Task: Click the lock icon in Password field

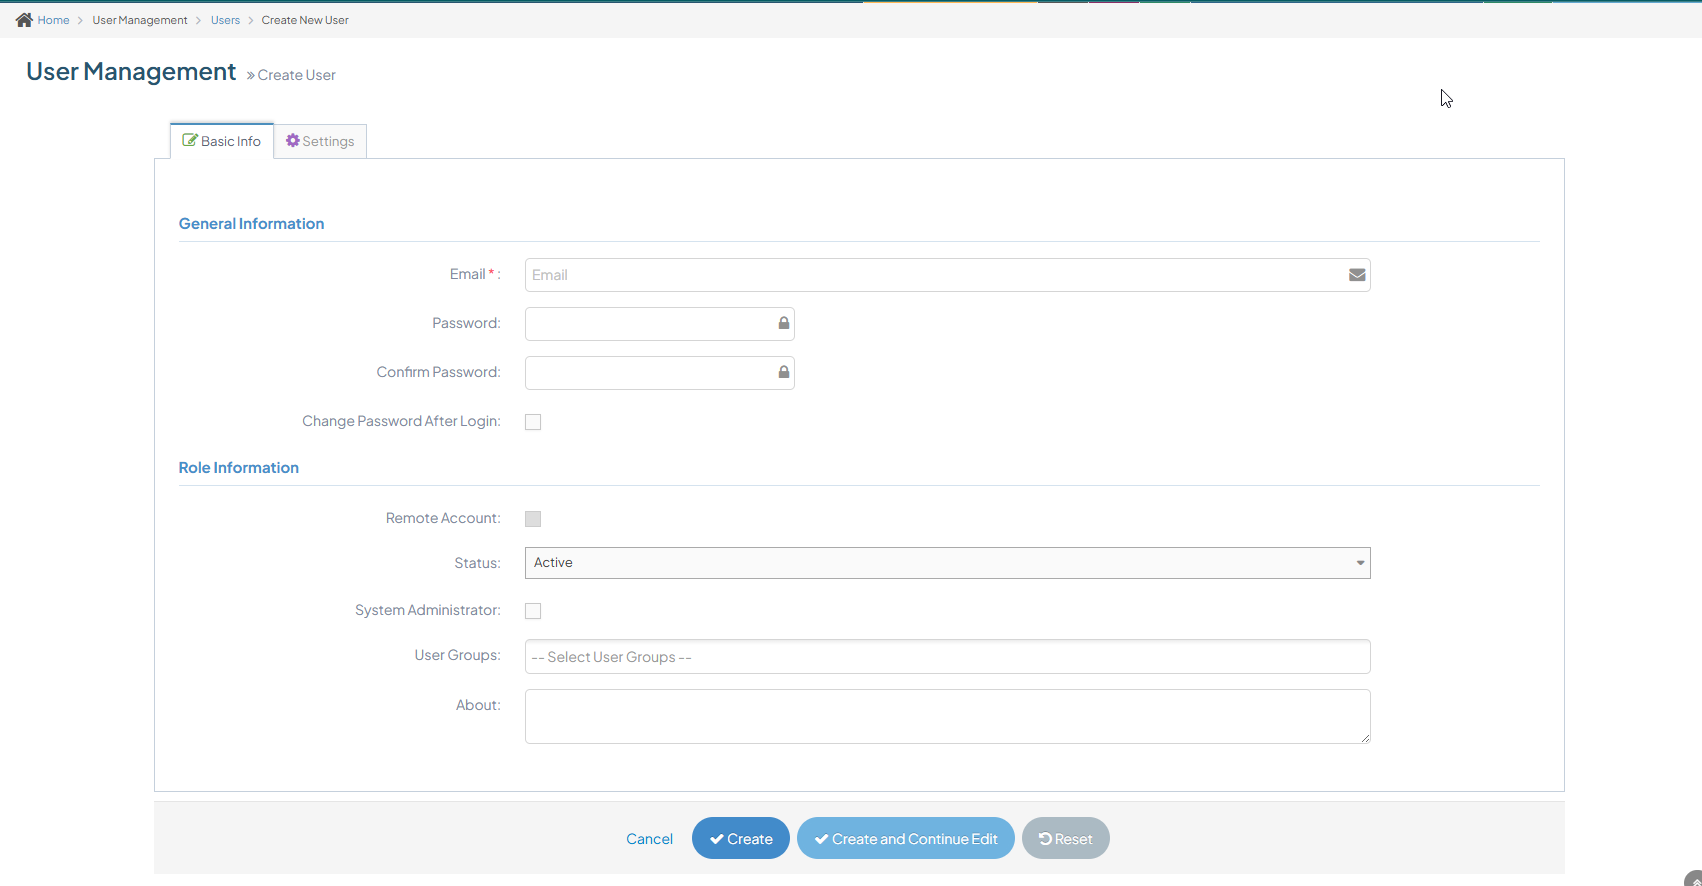Action: click(x=783, y=324)
